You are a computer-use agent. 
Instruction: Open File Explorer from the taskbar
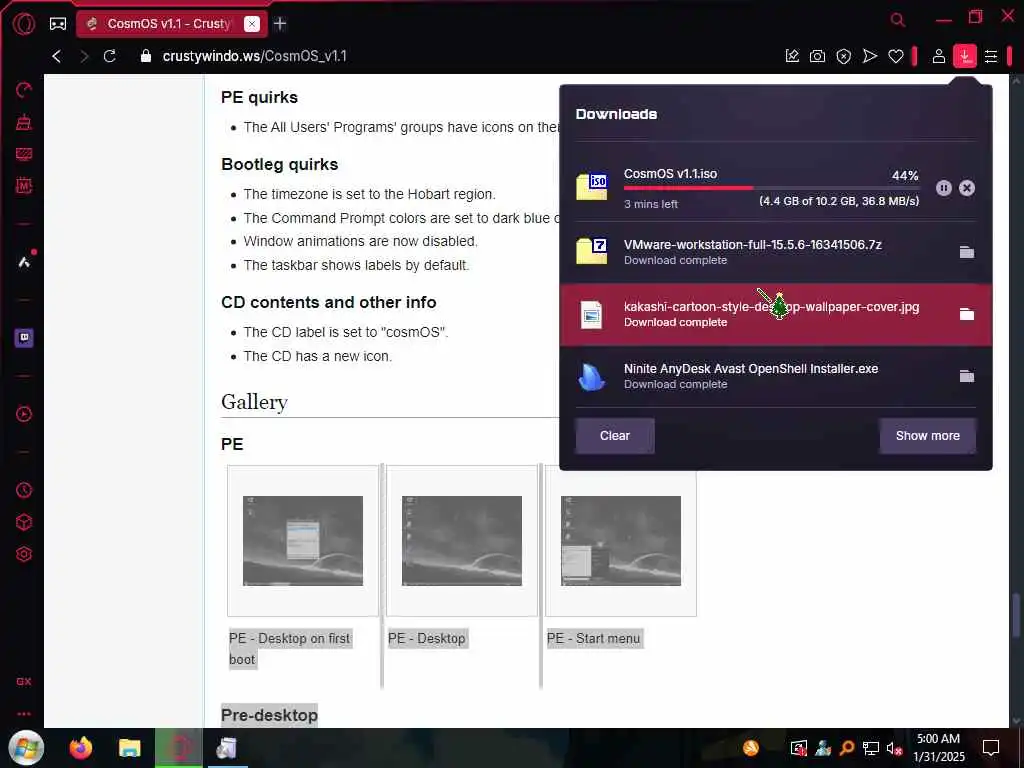(129, 748)
